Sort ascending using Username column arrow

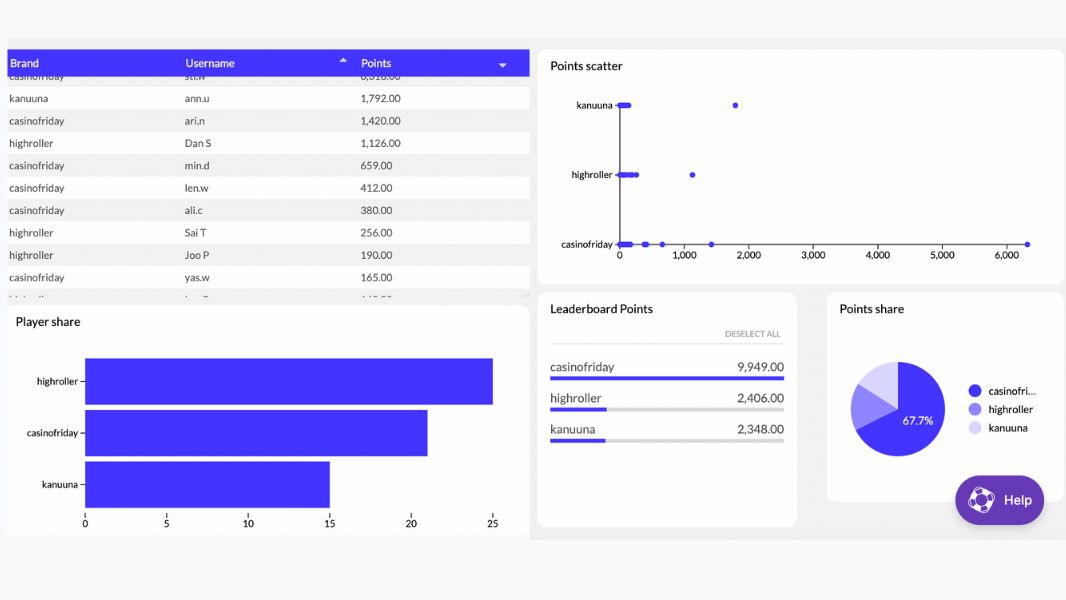(x=343, y=60)
